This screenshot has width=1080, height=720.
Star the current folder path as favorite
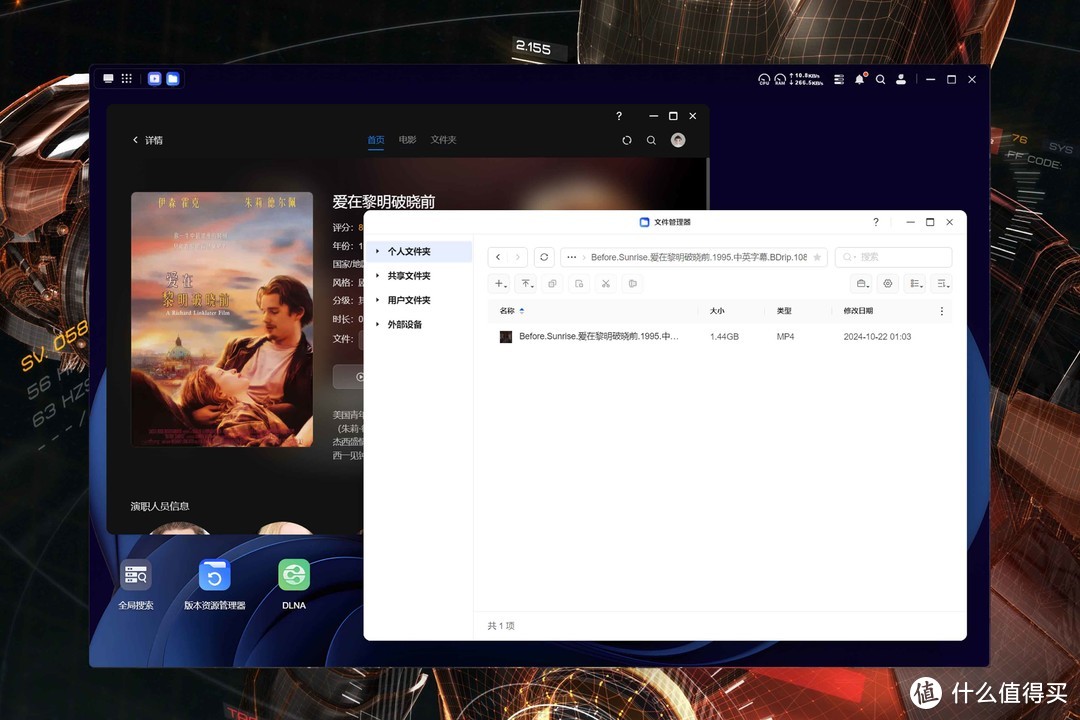pyautogui.click(x=818, y=257)
